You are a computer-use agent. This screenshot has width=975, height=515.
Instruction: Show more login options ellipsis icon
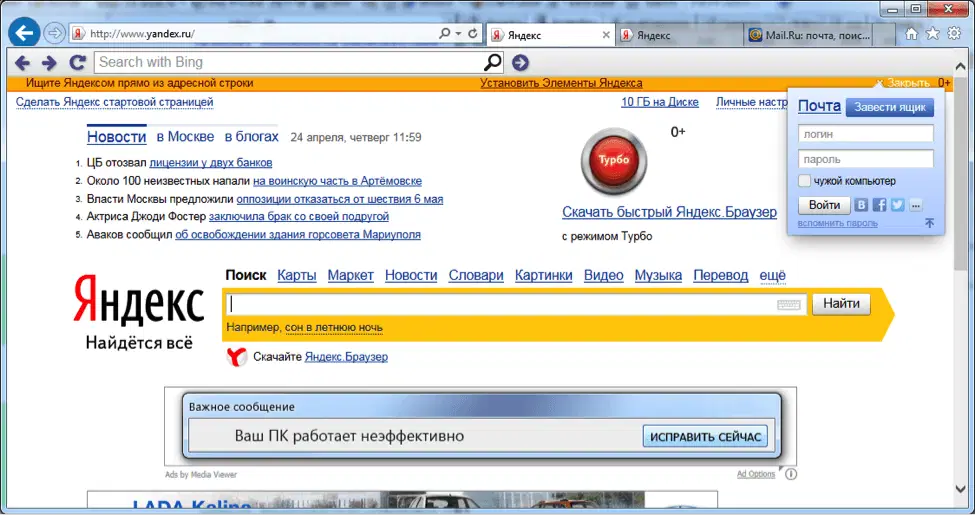pos(915,205)
